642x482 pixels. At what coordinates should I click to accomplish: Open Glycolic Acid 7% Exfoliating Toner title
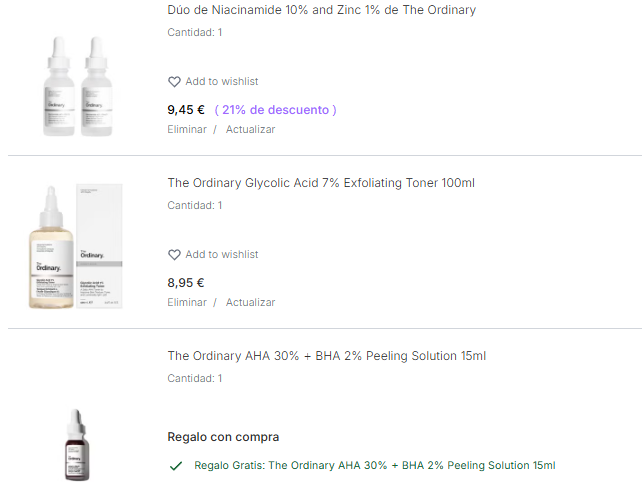click(321, 183)
